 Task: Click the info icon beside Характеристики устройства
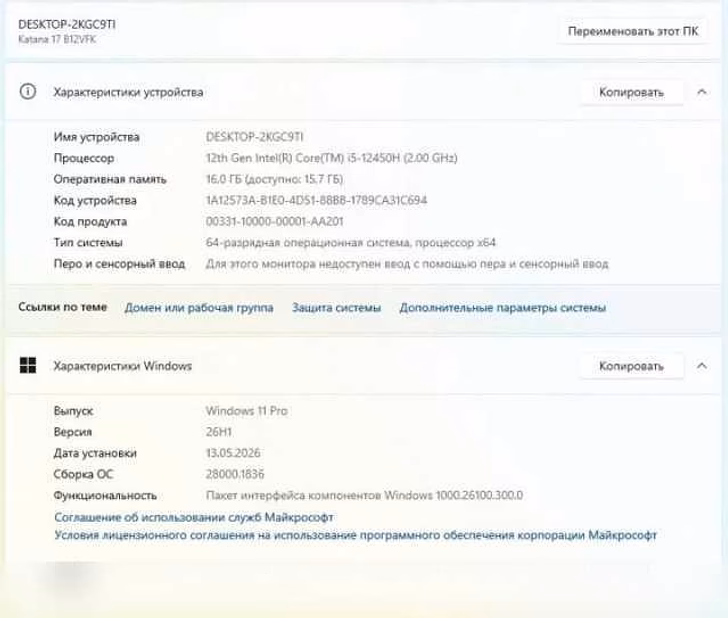click(28, 91)
